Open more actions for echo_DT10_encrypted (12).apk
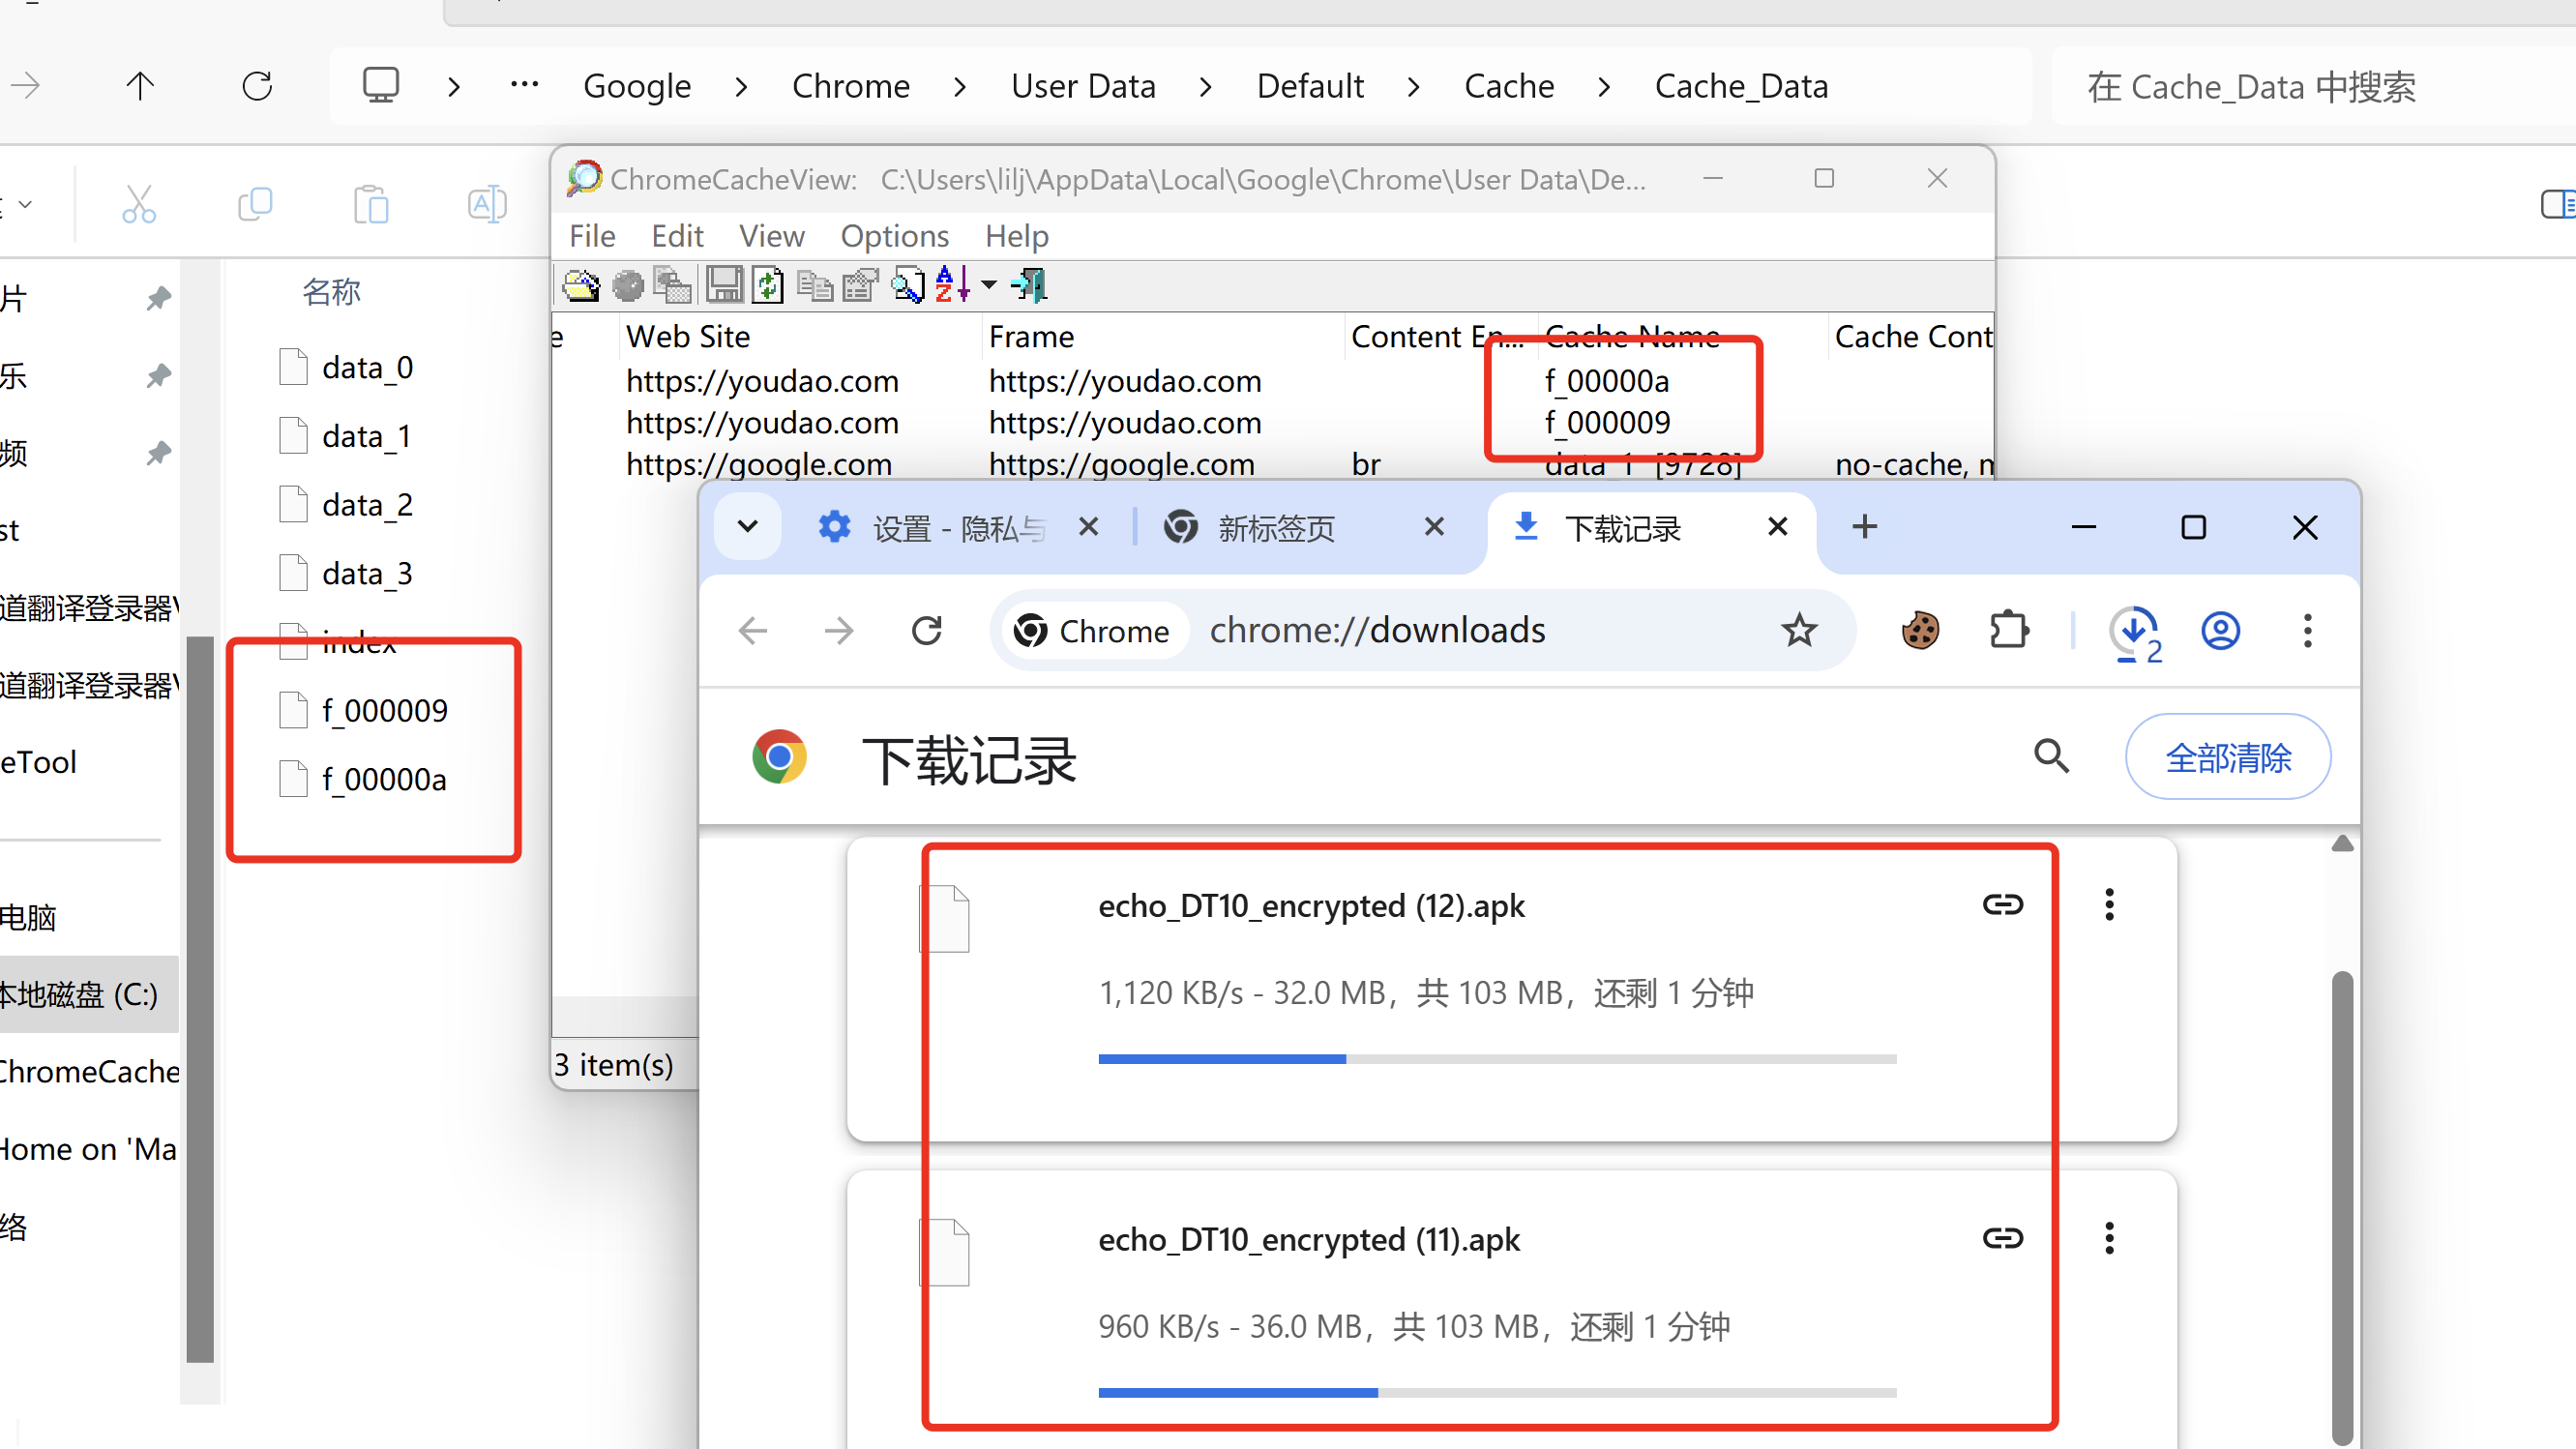This screenshot has height=1449, width=2576. [x=2109, y=905]
